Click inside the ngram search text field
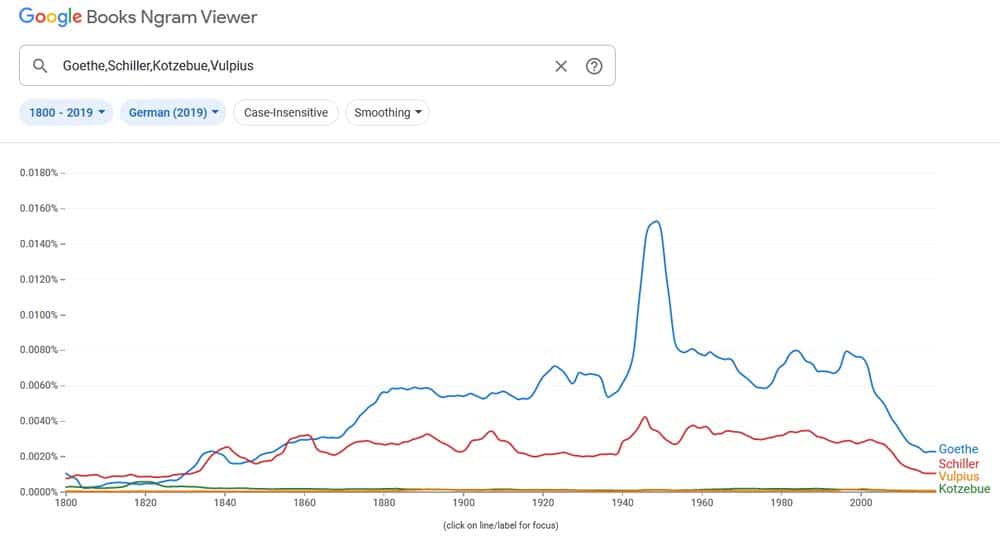The image size is (1000, 536). 300,66
